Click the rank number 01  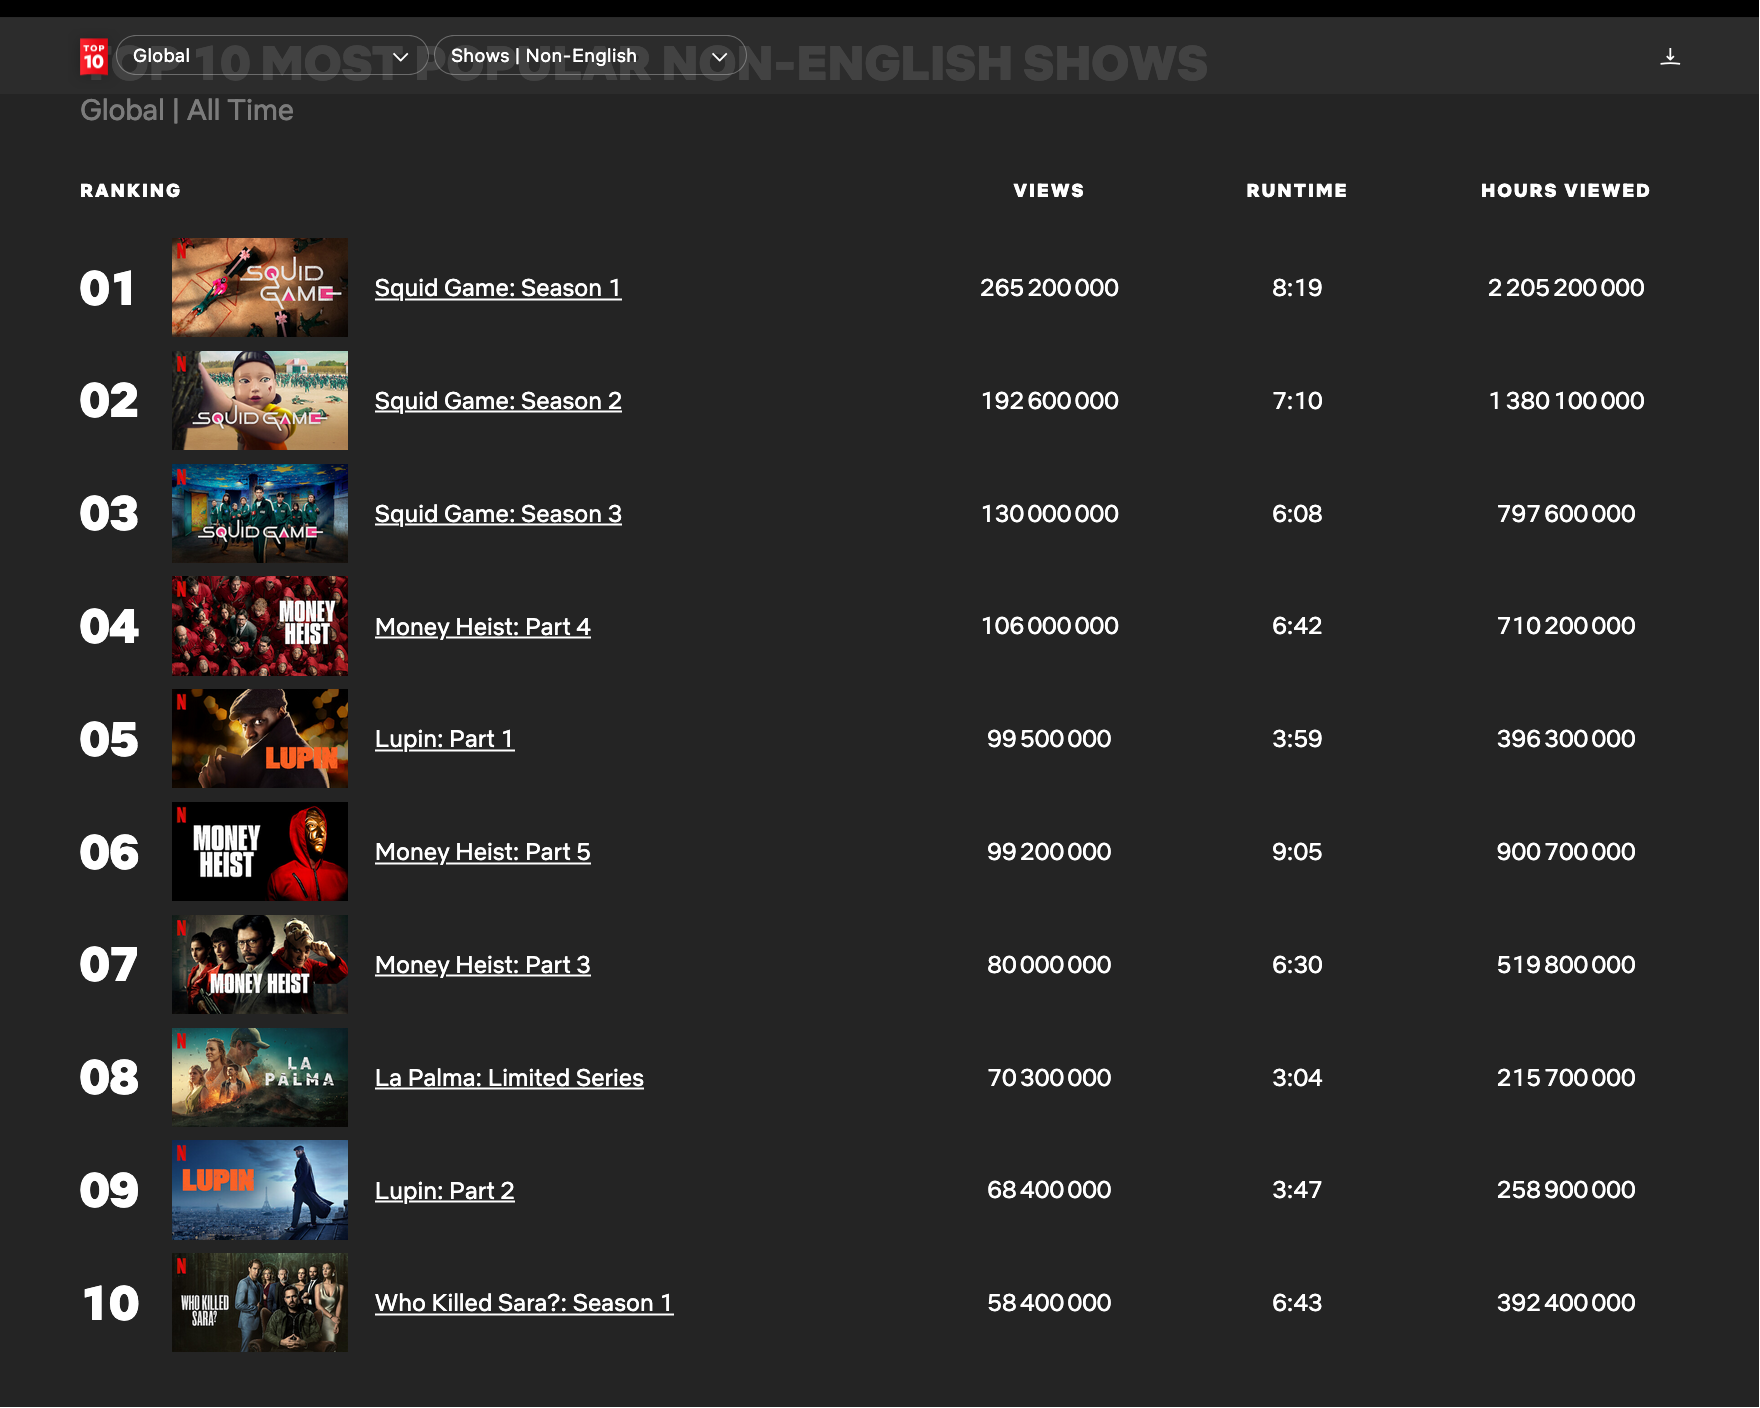[107, 289]
